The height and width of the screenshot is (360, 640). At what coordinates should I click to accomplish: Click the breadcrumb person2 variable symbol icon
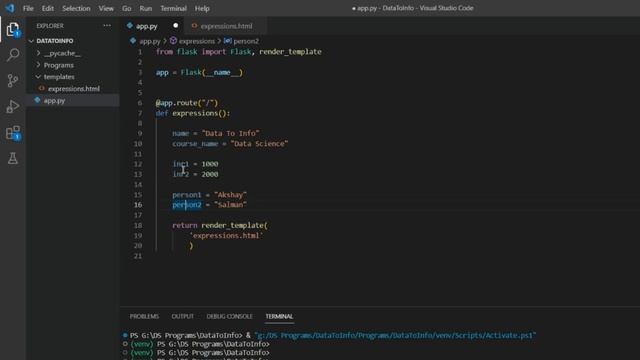point(228,41)
